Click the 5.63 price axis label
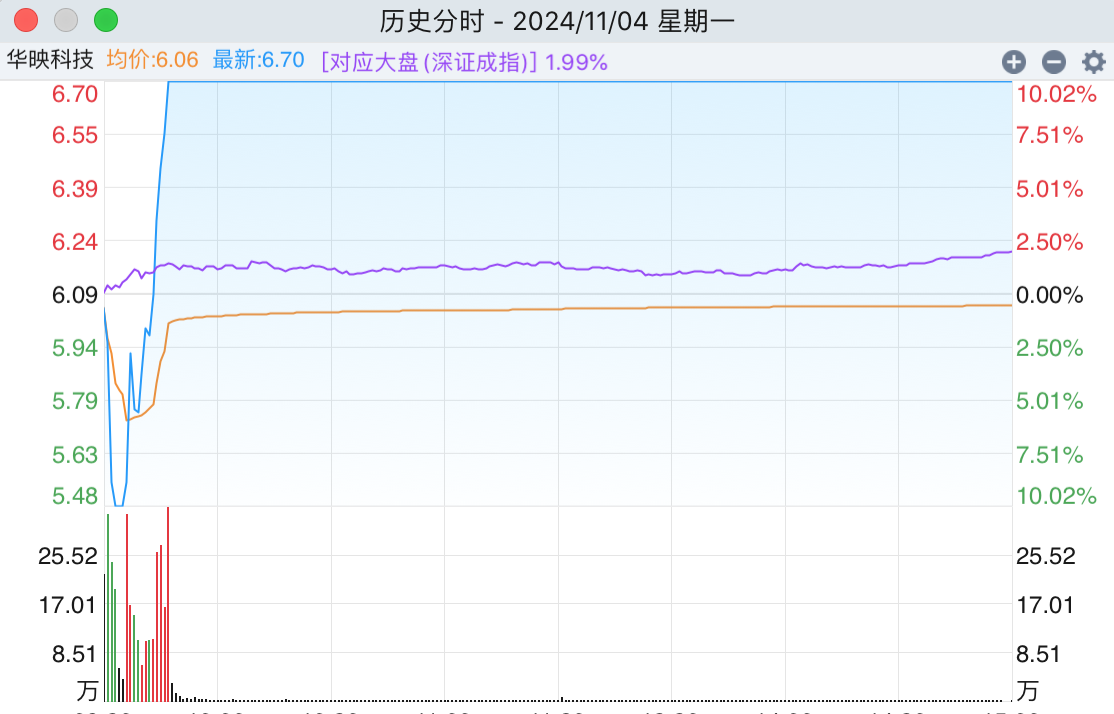 pos(75,455)
